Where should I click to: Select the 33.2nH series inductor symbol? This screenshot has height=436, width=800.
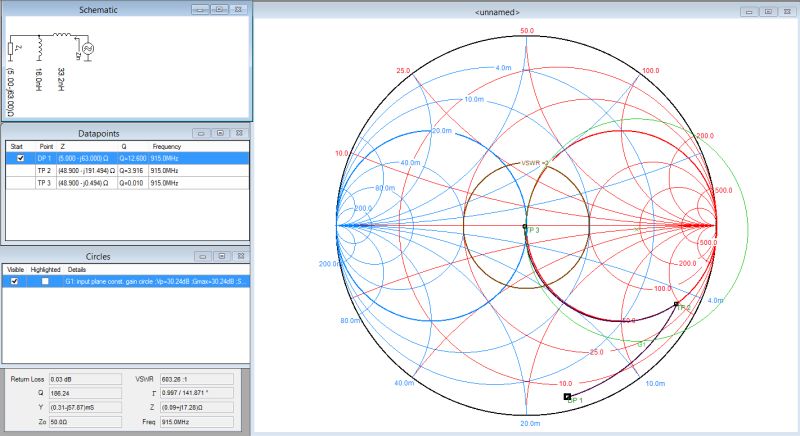[x=62, y=35]
